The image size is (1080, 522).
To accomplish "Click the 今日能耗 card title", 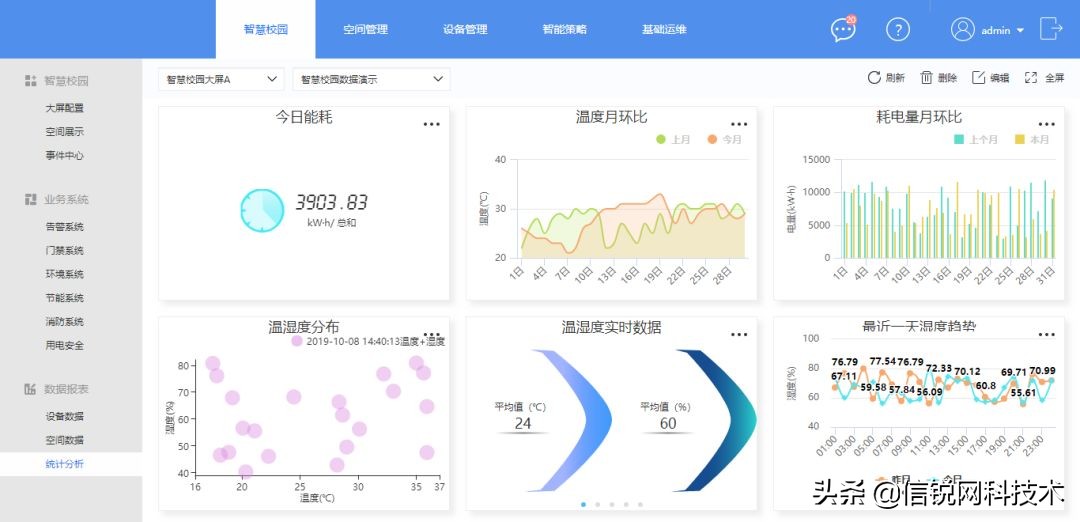I will click(304, 117).
